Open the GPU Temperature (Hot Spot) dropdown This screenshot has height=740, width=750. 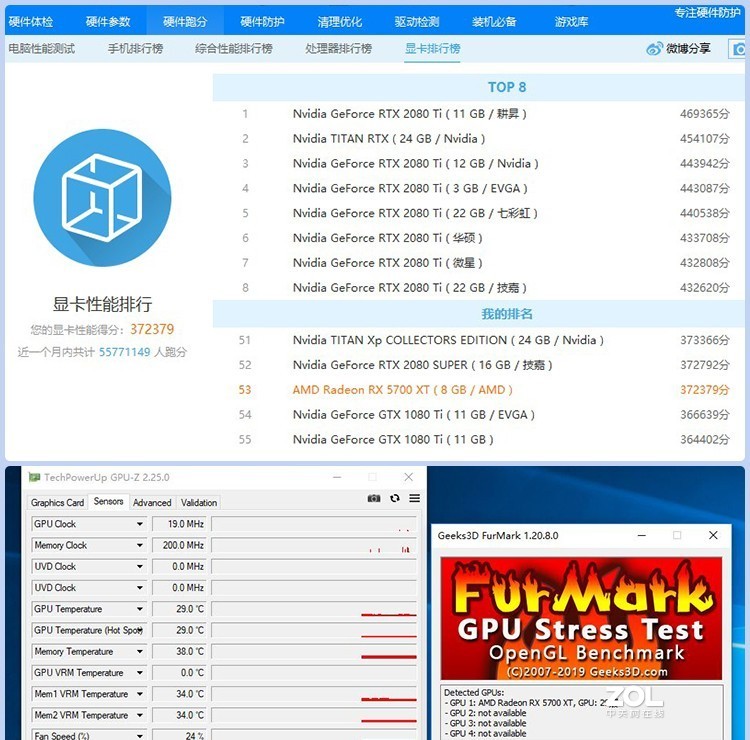pyautogui.click(x=140, y=630)
